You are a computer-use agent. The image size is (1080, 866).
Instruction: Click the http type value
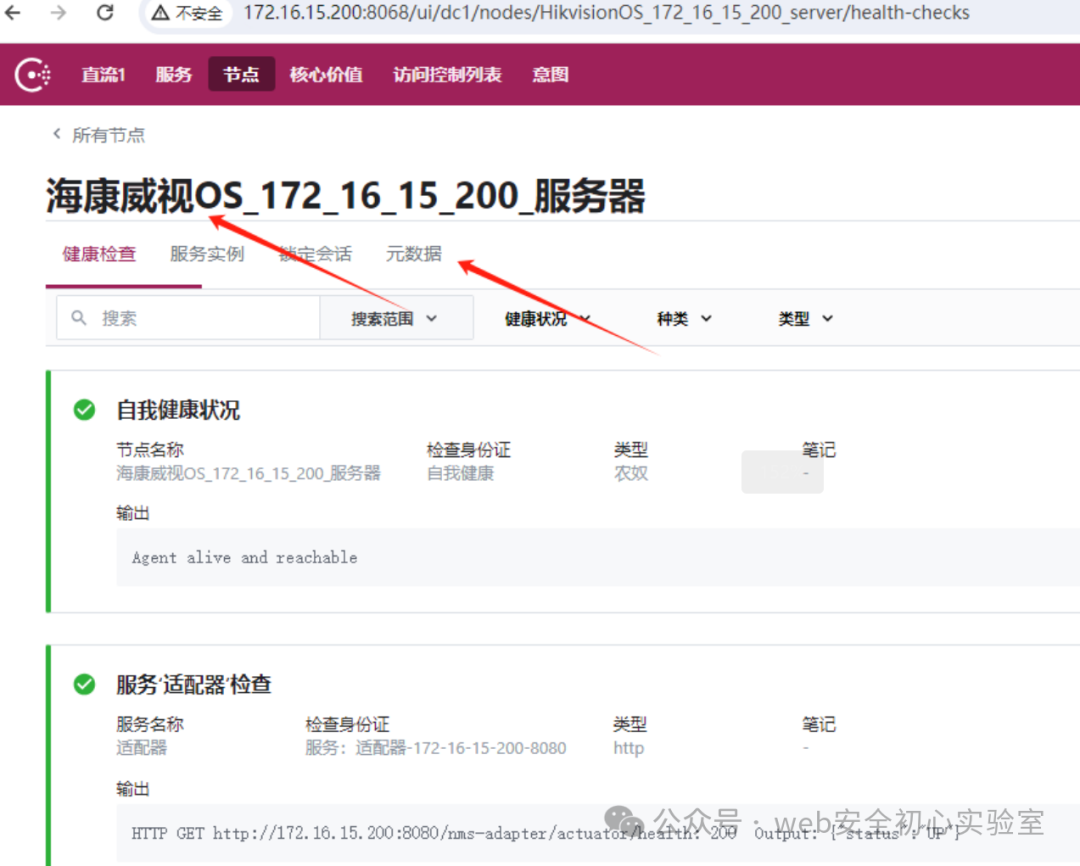pyautogui.click(x=629, y=748)
